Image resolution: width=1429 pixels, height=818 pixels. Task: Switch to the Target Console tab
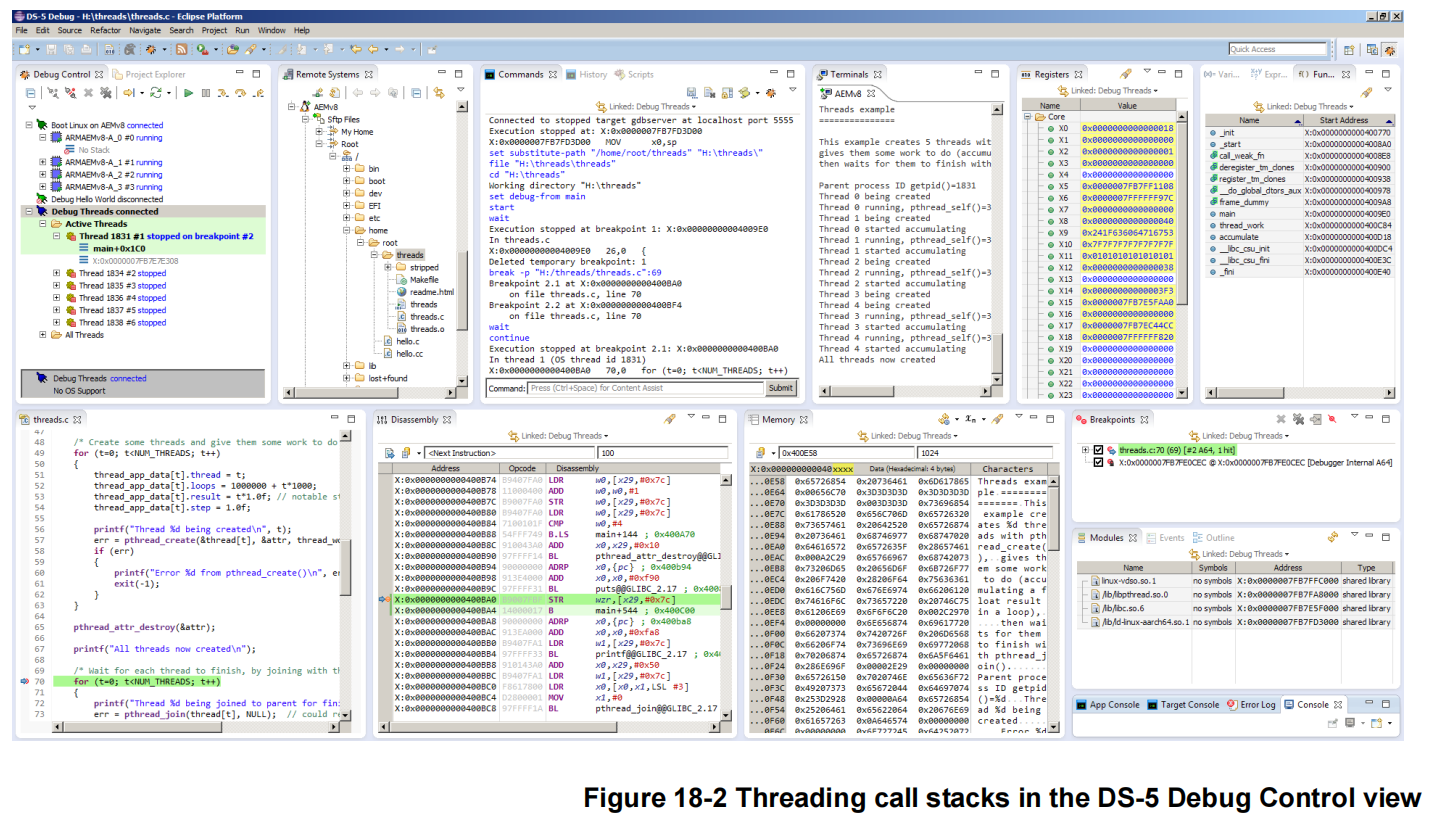(1182, 705)
